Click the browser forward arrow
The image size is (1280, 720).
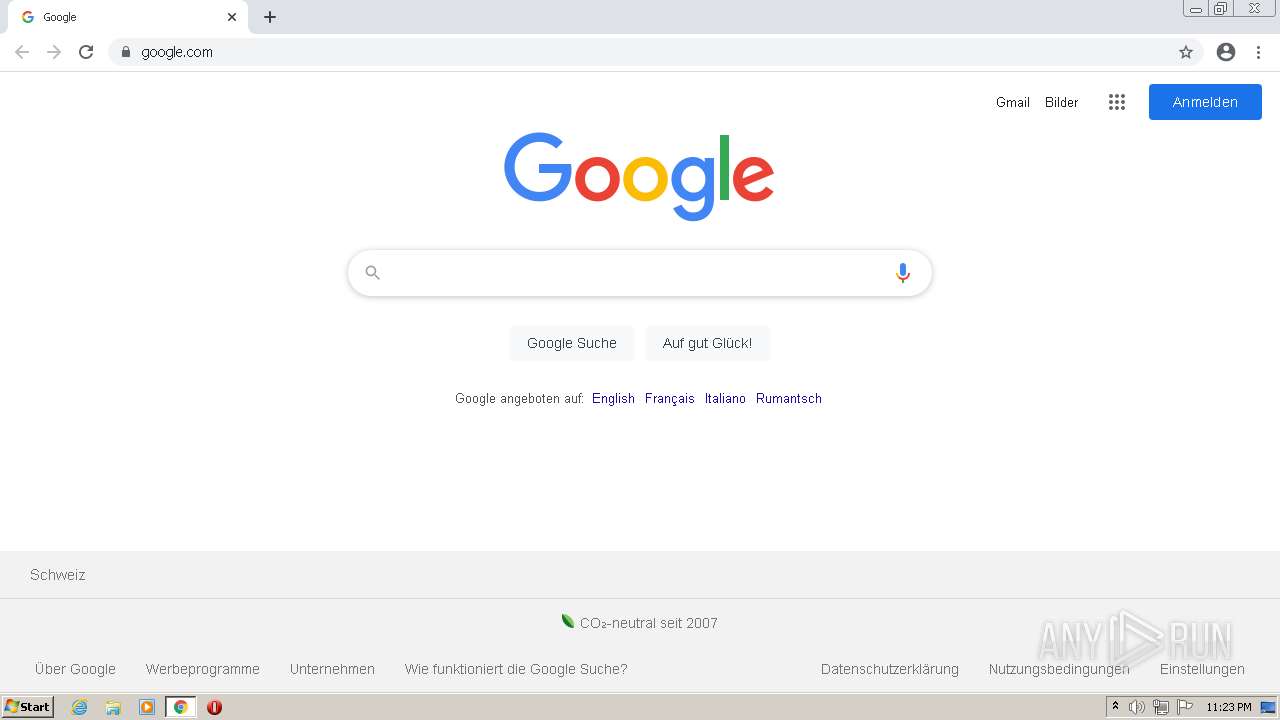54,52
